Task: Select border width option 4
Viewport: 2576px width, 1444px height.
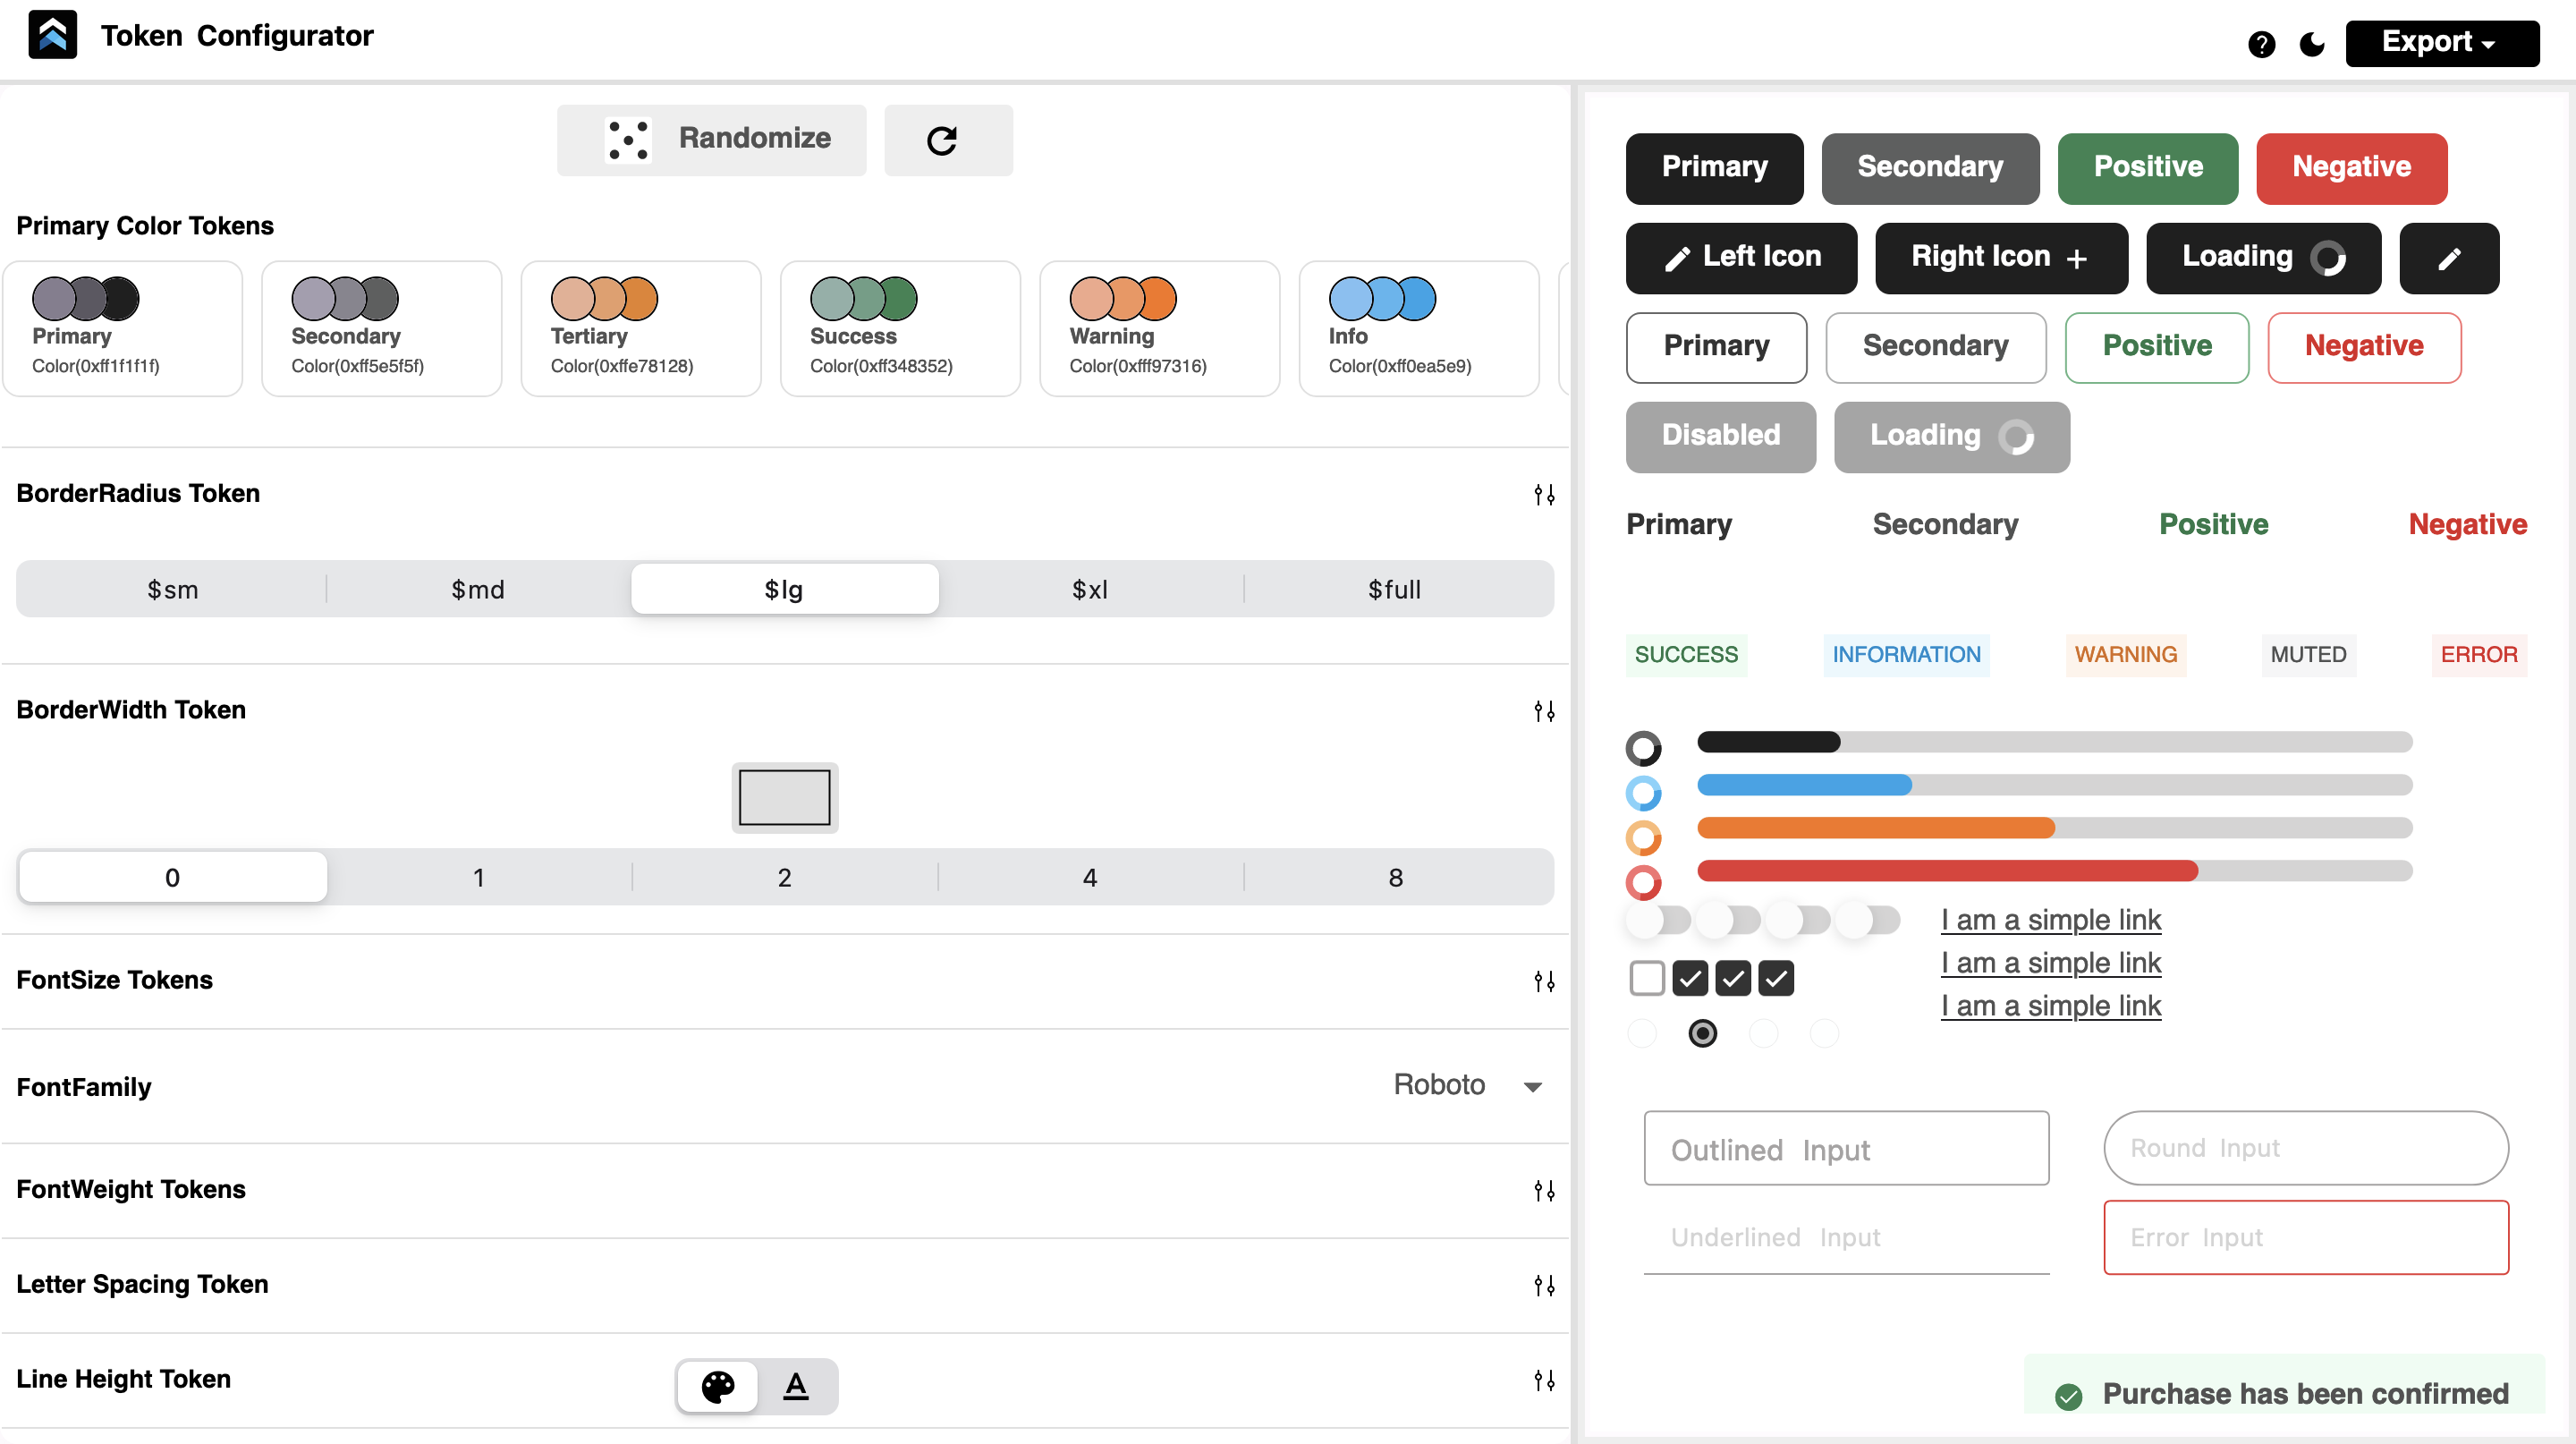Action: (x=1089, y=877)
